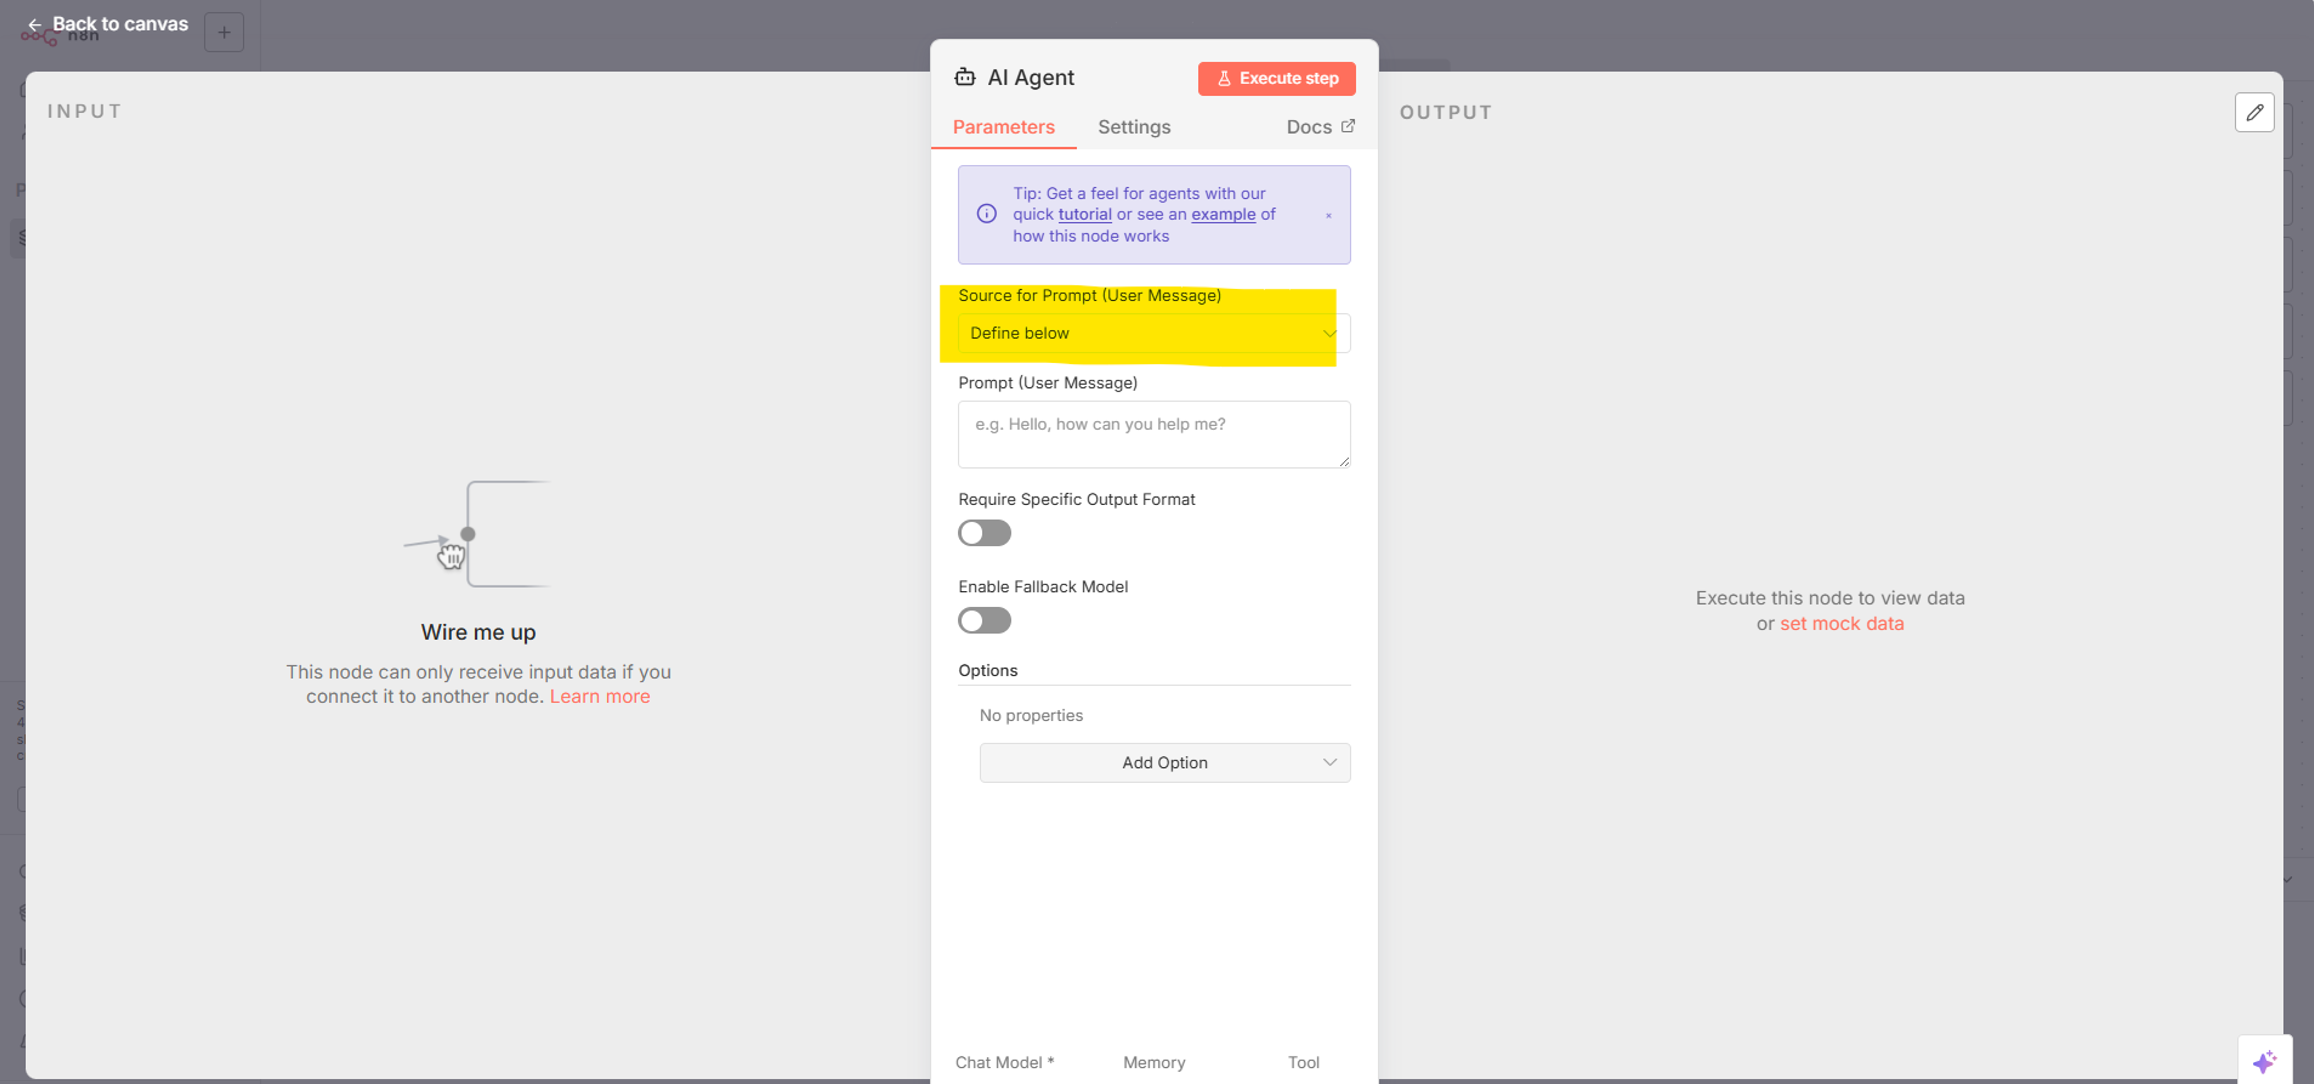2314x1084 pixels.
Task: Click the edit pencil icon in Output panel
Action: point(2254,112)
